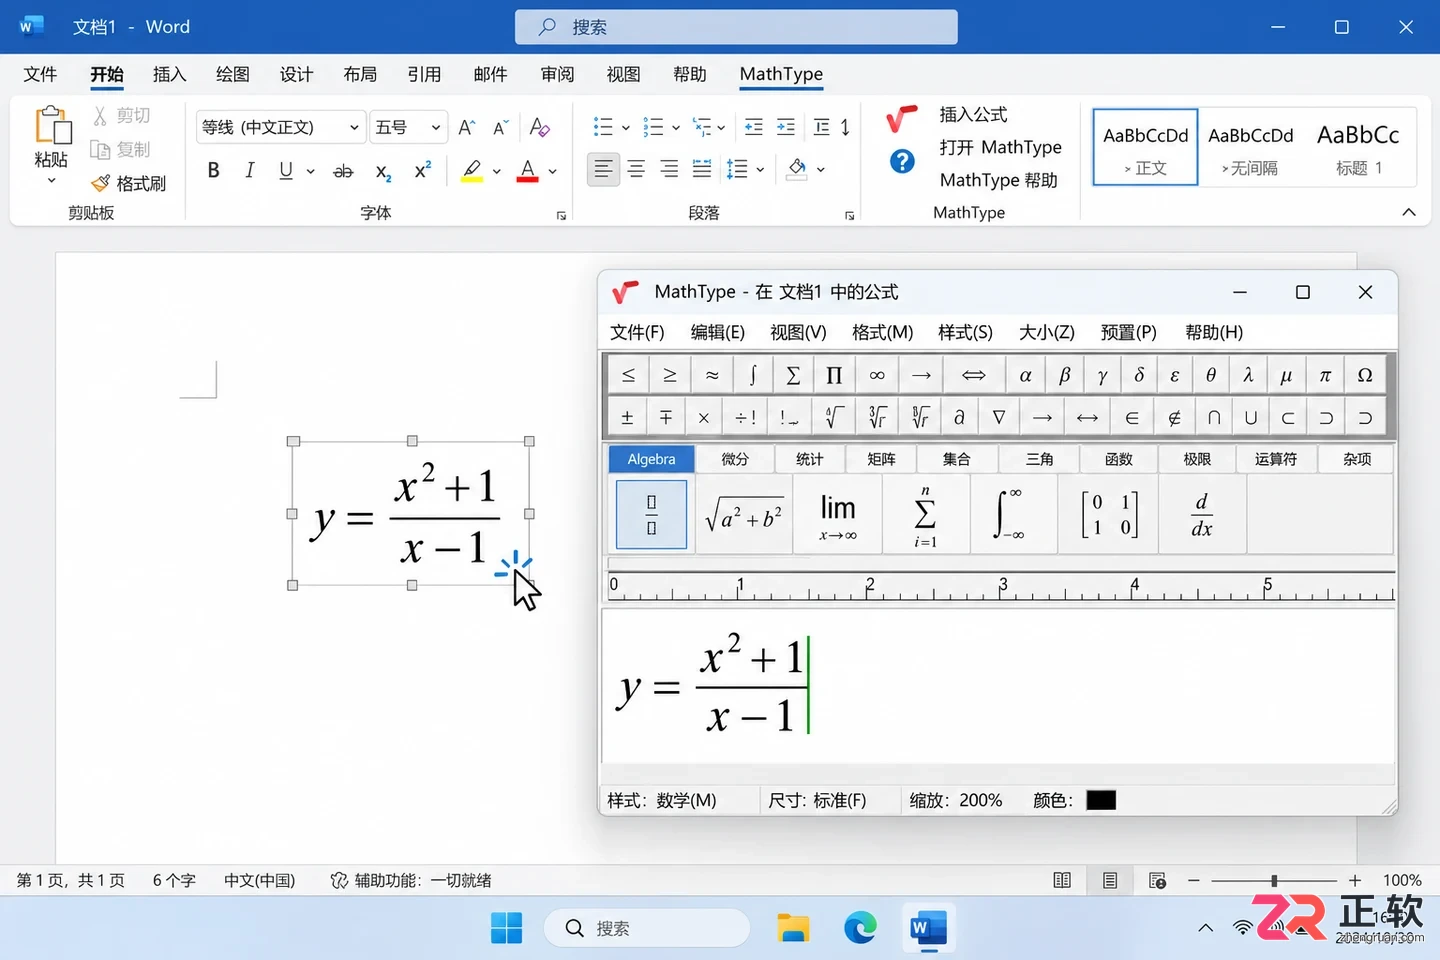Insert the d/dx derivative template
This screenshot has height=960, width=1440.
pyautogui.click(x=1202, y=514)
